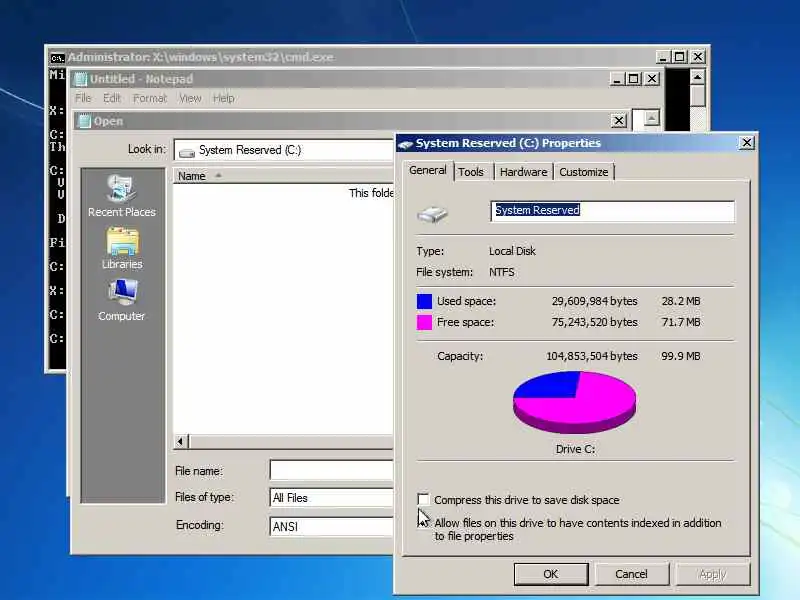This screenshot has height=600, width=800.
Task: Click the blue Used space color swatch
Action: pyautogui.click(x=424, y=301)
